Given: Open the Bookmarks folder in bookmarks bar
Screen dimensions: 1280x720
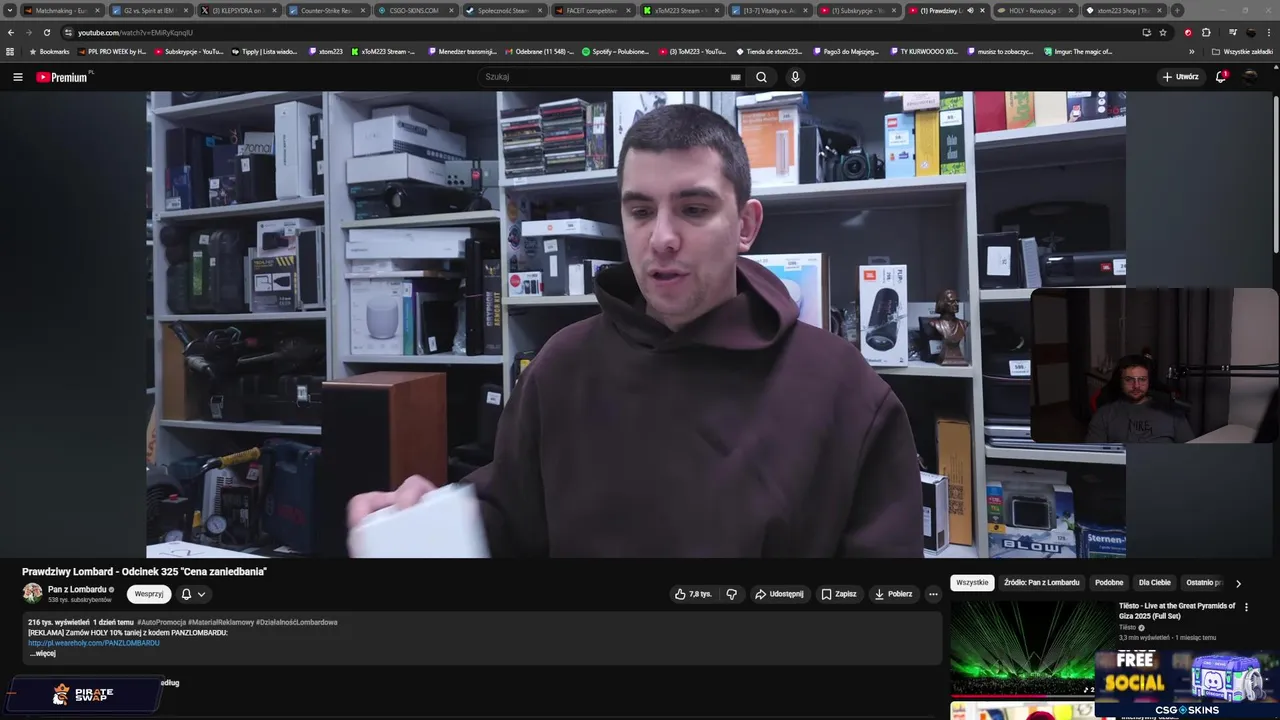Looking at the screenshot, I should [49, 51].
